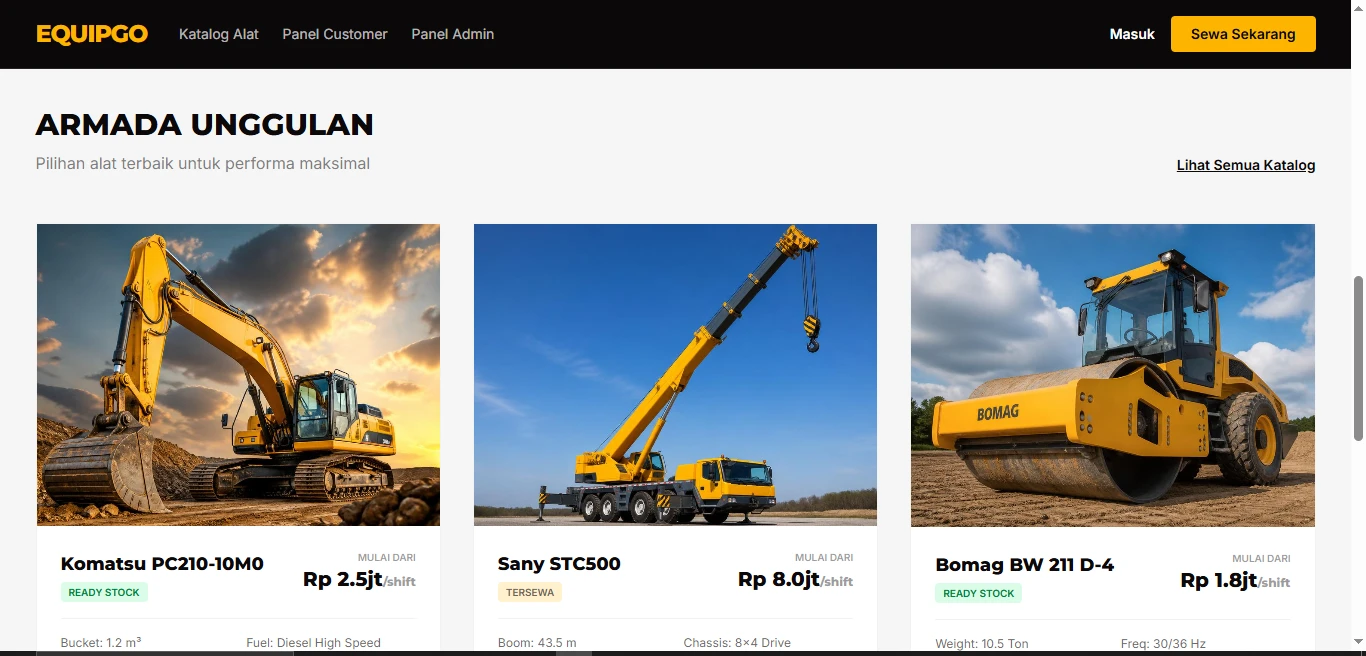Click the Boom: 43.5 m spec

[x=537, y=642]
